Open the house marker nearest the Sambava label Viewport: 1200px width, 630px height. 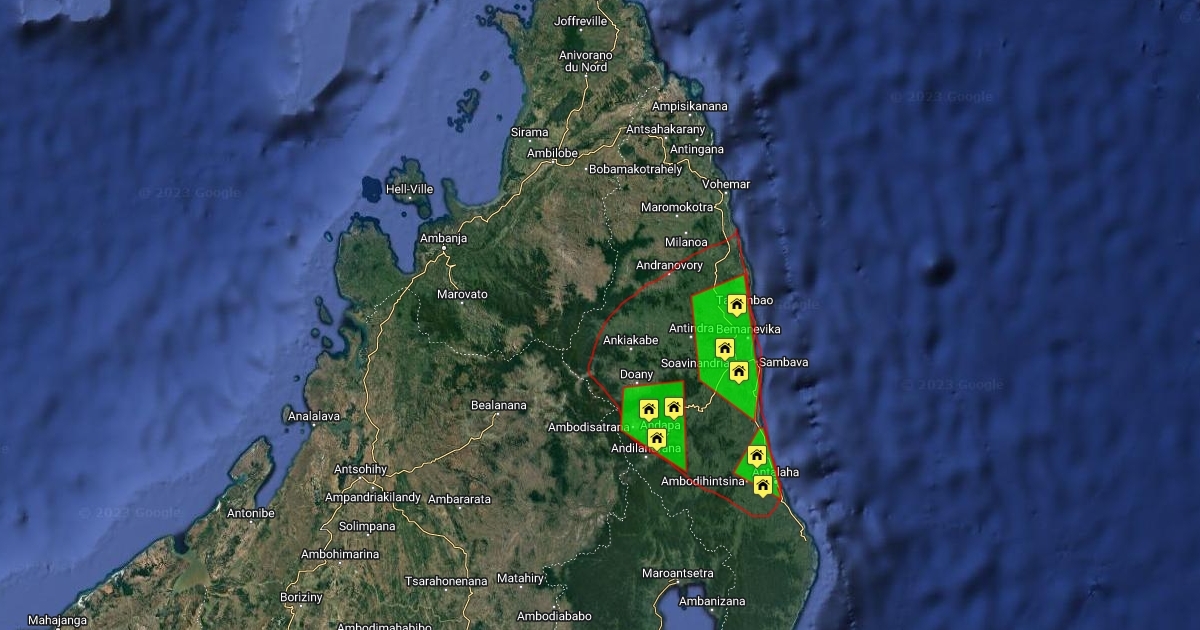pyautogui.click(x=739, y=372)
